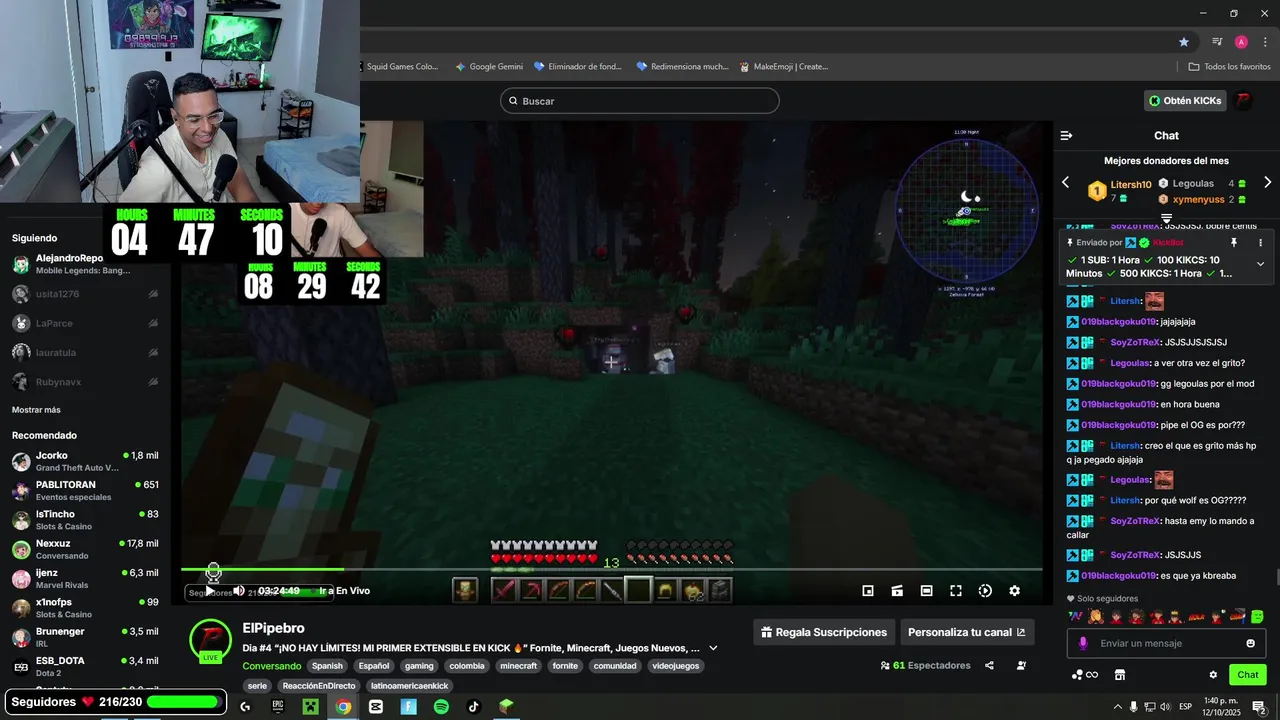Open x1nofps recommended channel

coord(85,608)
